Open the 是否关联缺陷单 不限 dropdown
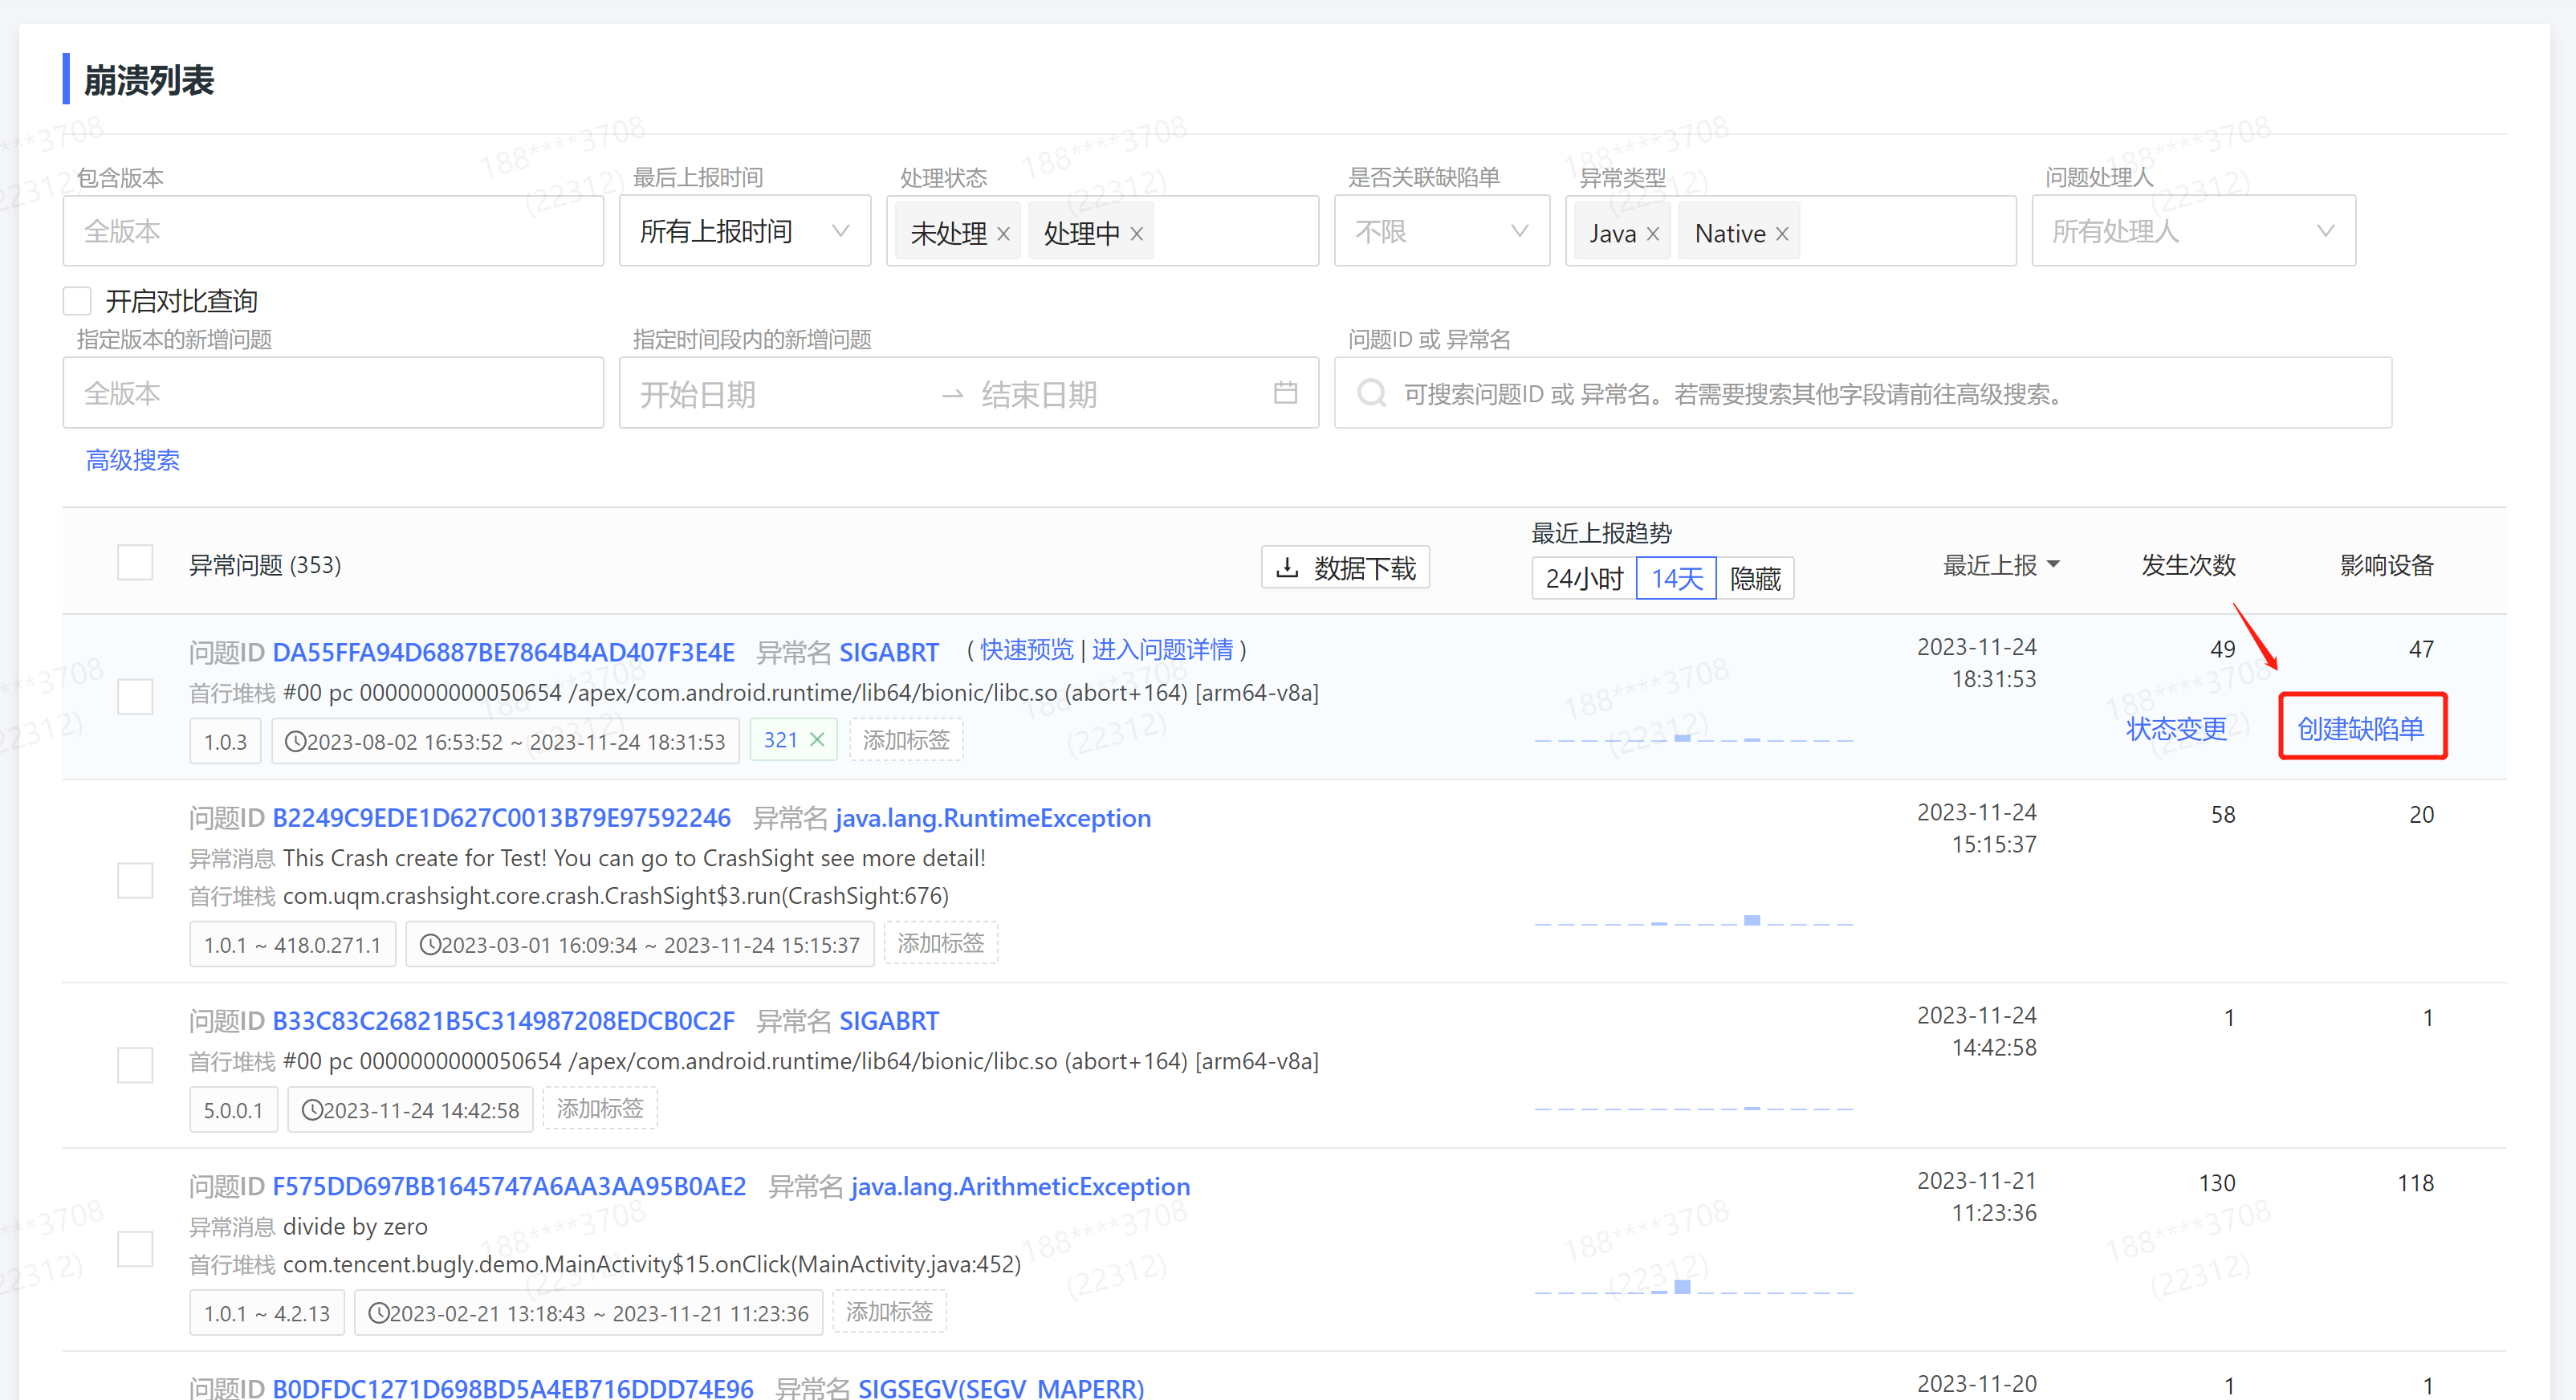2576x1400 pixels. (1442, 231)
